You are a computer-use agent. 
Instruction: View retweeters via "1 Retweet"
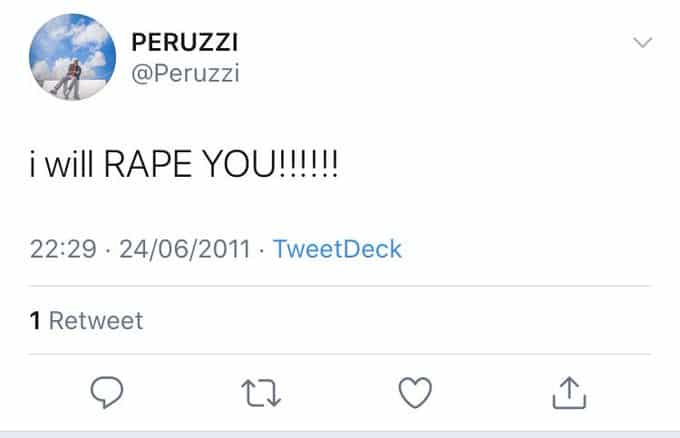pos(86,321)
